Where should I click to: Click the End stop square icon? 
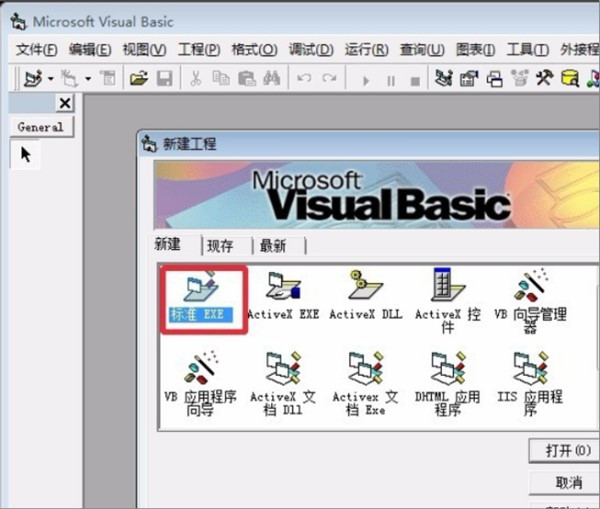(415, 81)
